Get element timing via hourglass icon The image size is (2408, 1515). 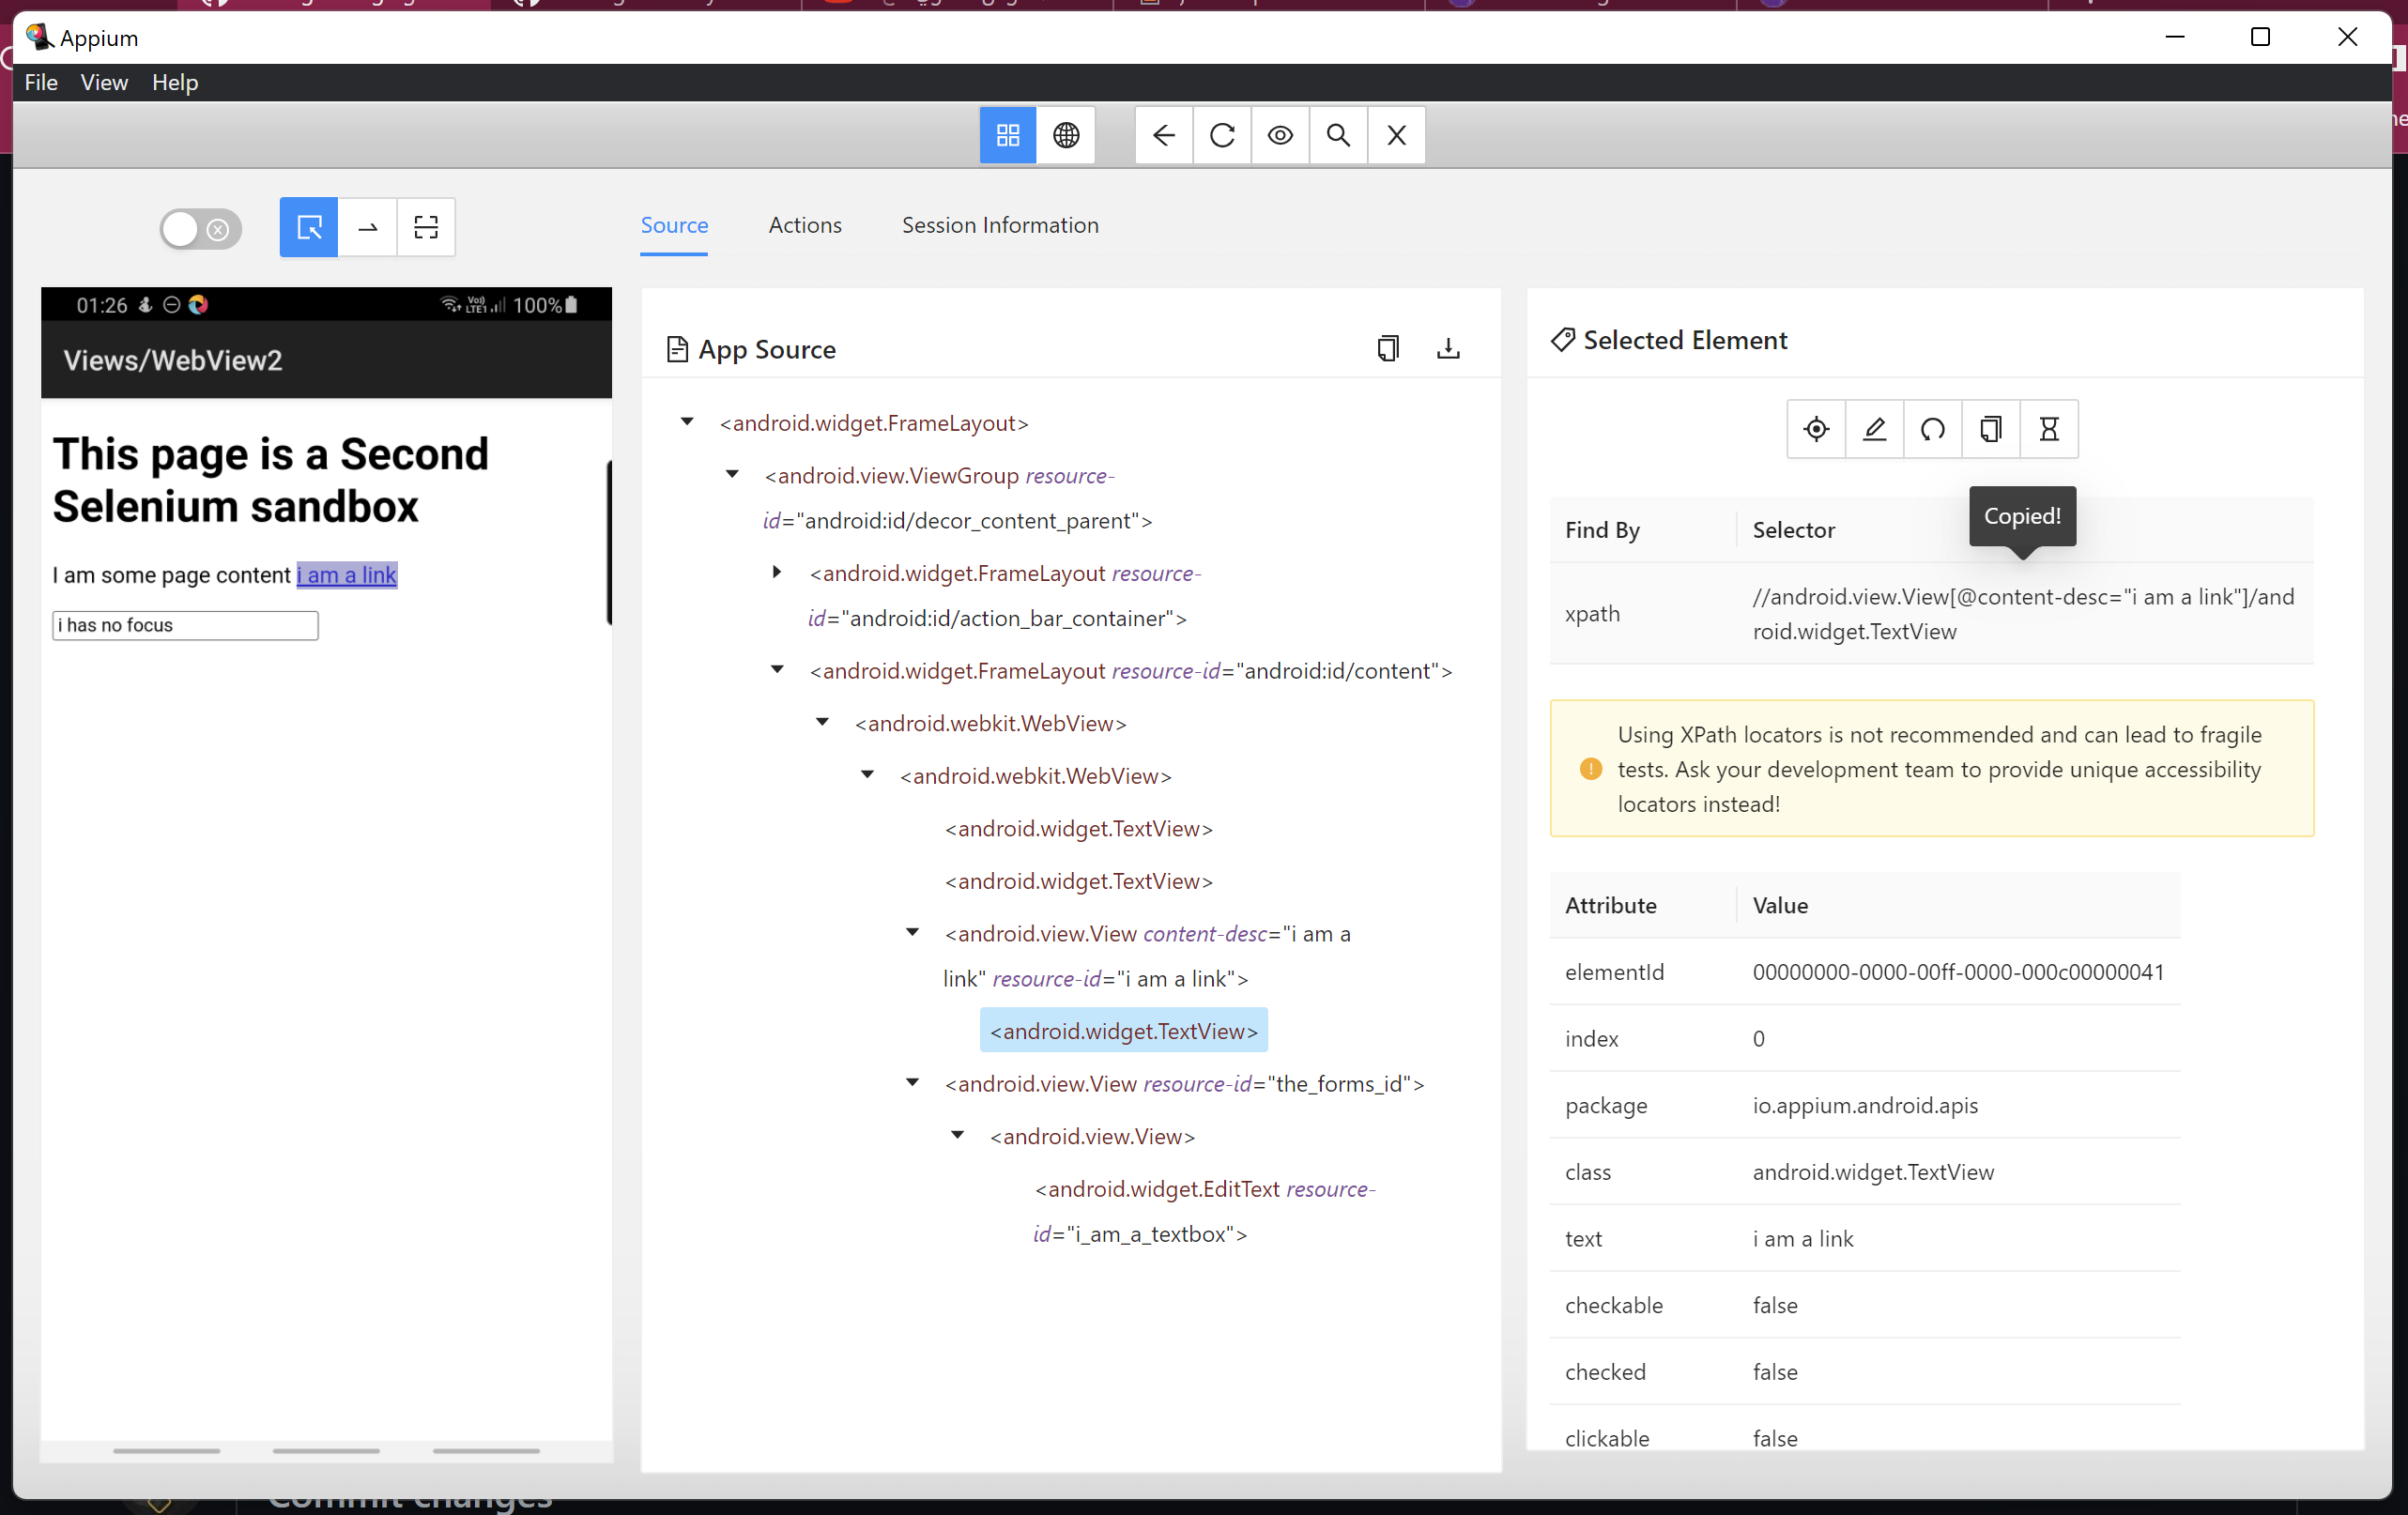[2049, 429]
